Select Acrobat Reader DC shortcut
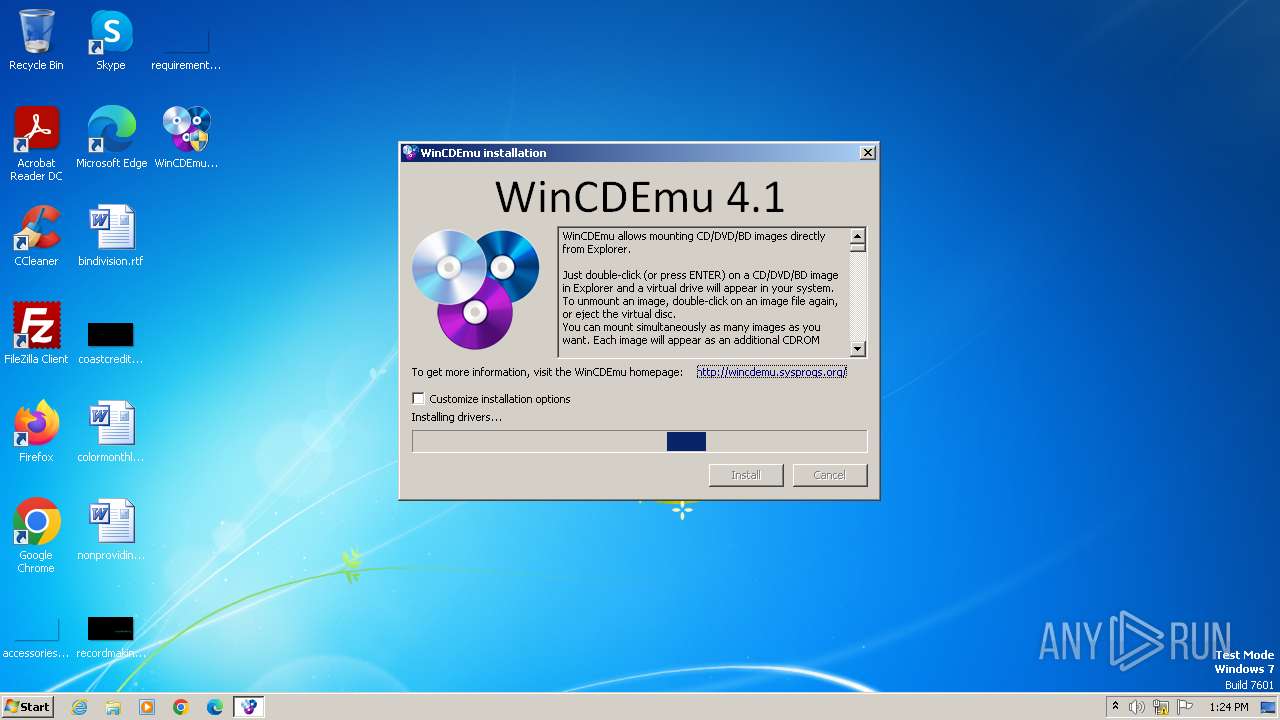 36,144
